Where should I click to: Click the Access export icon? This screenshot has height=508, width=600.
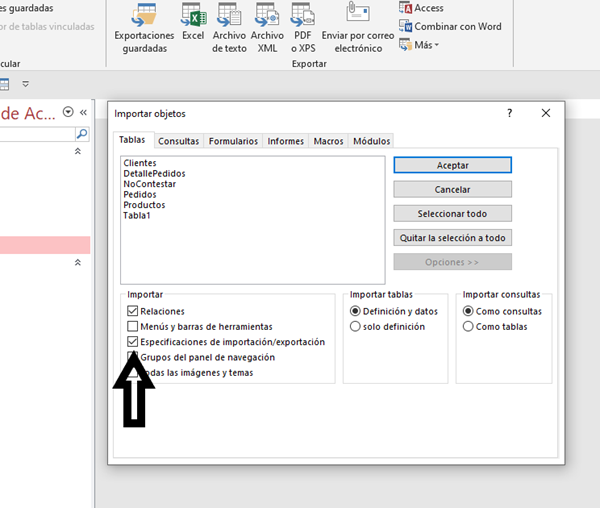pos(407,8)
